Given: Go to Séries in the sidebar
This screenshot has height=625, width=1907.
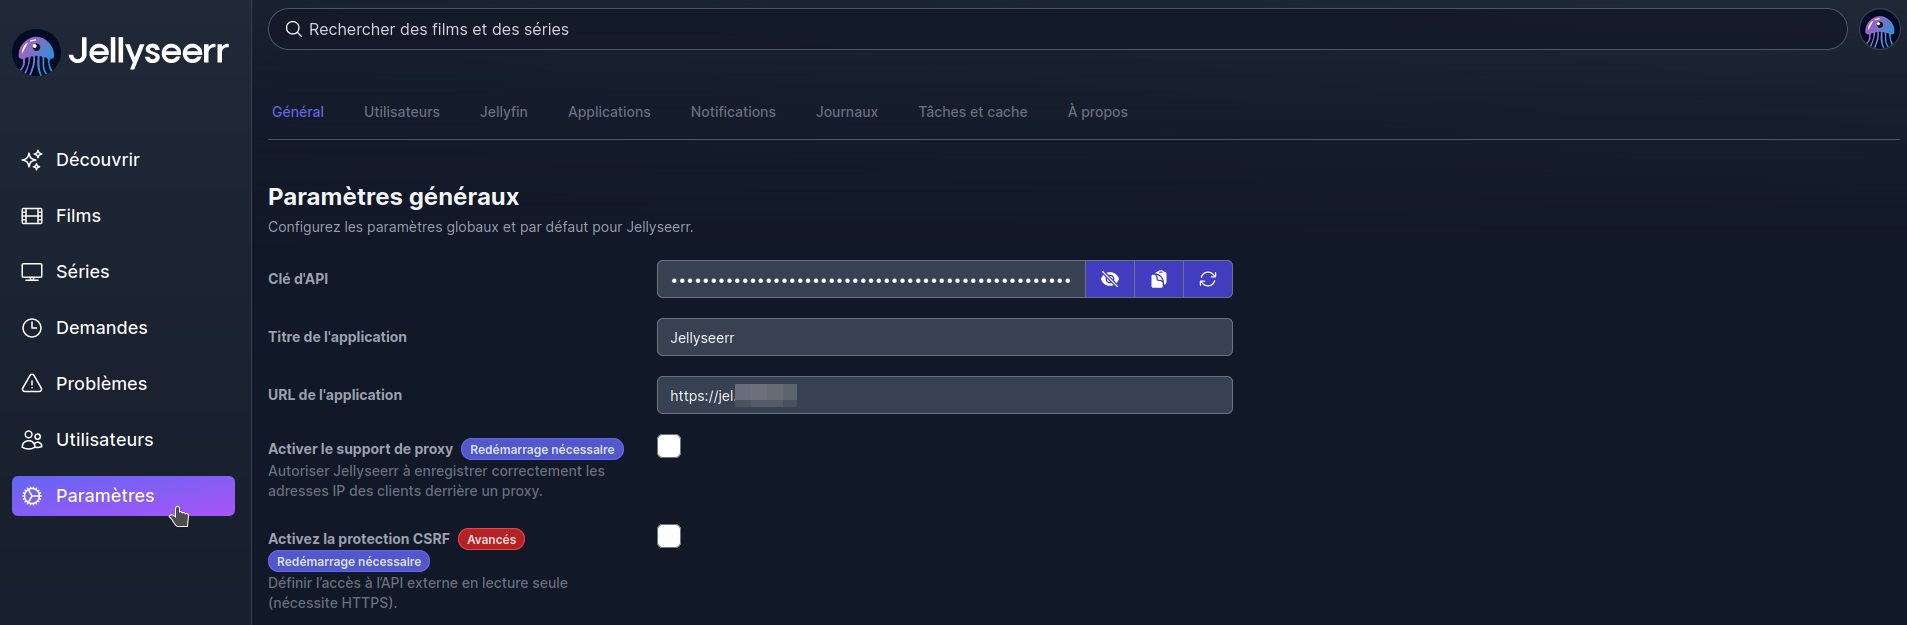Looking at the screenshot, I should click(x=123, y=272).
